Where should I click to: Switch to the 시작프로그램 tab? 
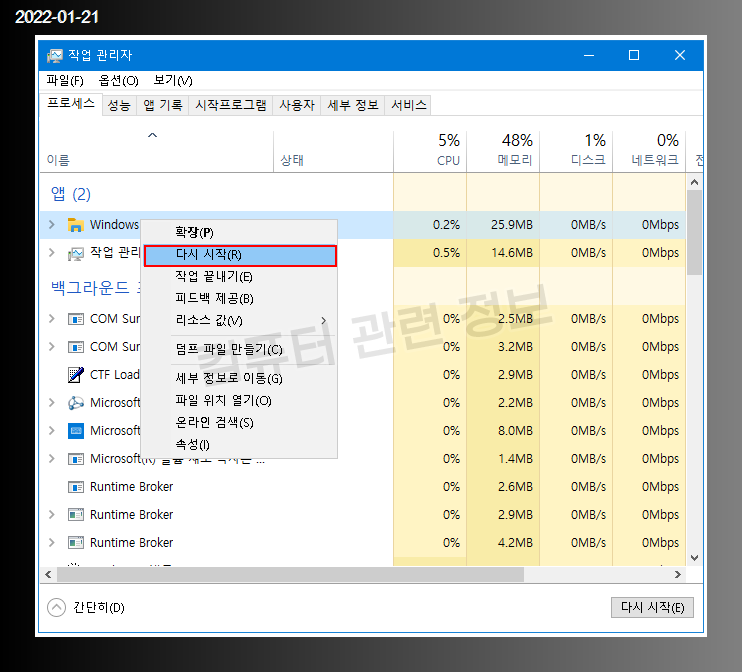point(231,105)
